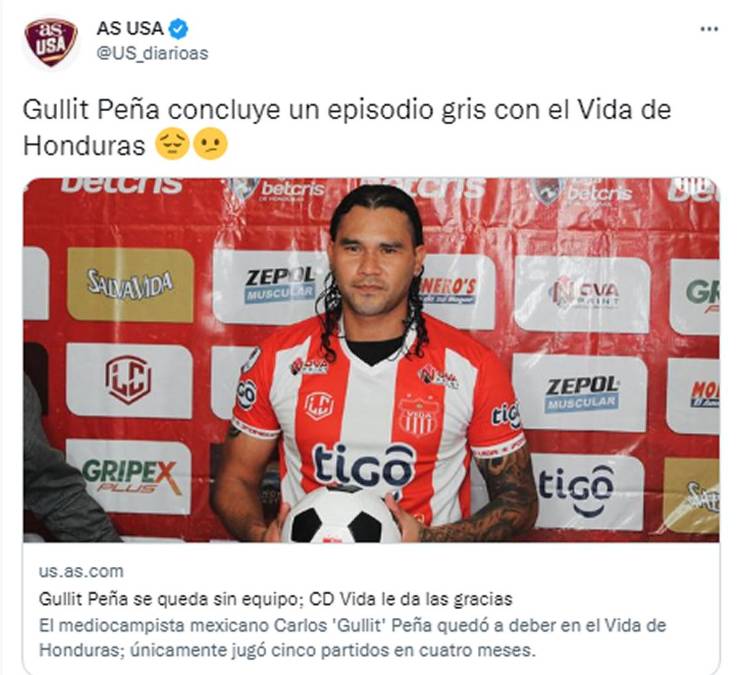Open headline Gullit Peña se queda sin equipo
Viewport: 738px width, 675px height.
click(275, 599)
